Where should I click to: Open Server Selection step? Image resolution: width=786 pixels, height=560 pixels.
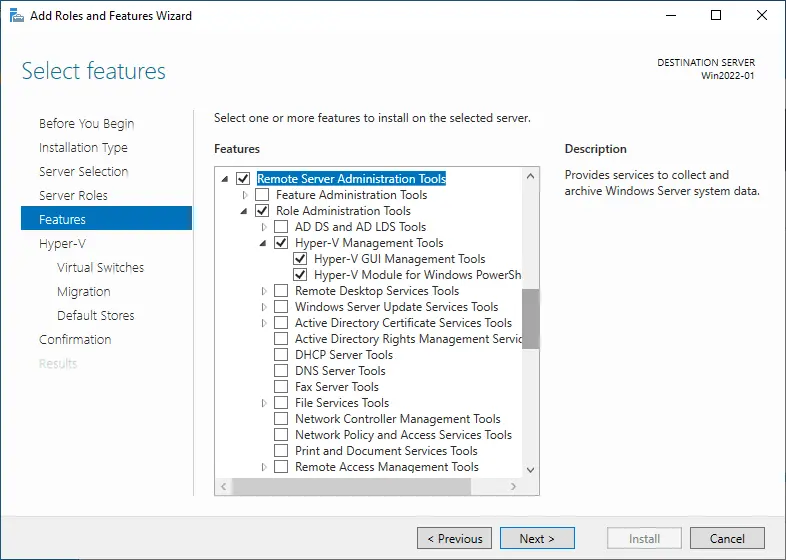pyautogui.click(x=84, y=171)
